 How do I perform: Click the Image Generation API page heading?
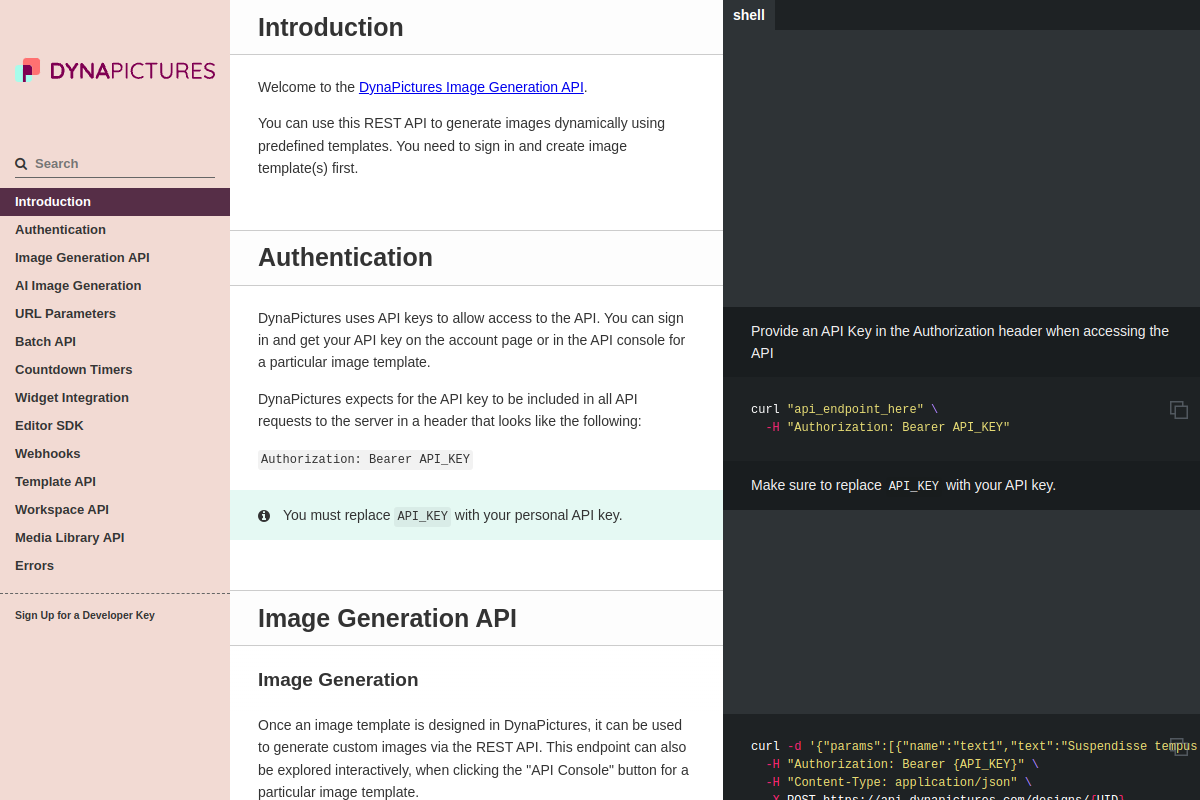pyautogui.click(x=387, y=618)
